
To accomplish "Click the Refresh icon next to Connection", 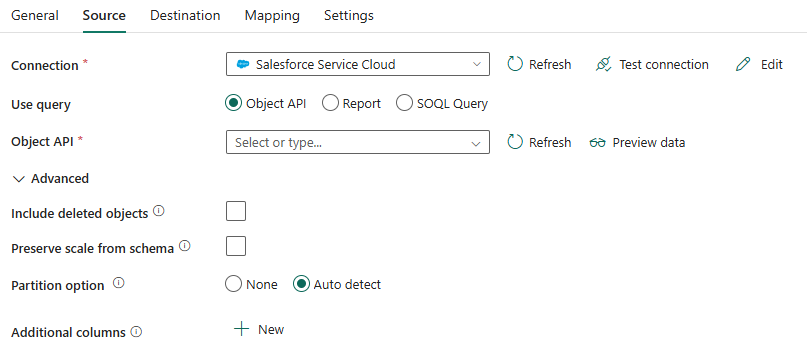I will (515, 64).
